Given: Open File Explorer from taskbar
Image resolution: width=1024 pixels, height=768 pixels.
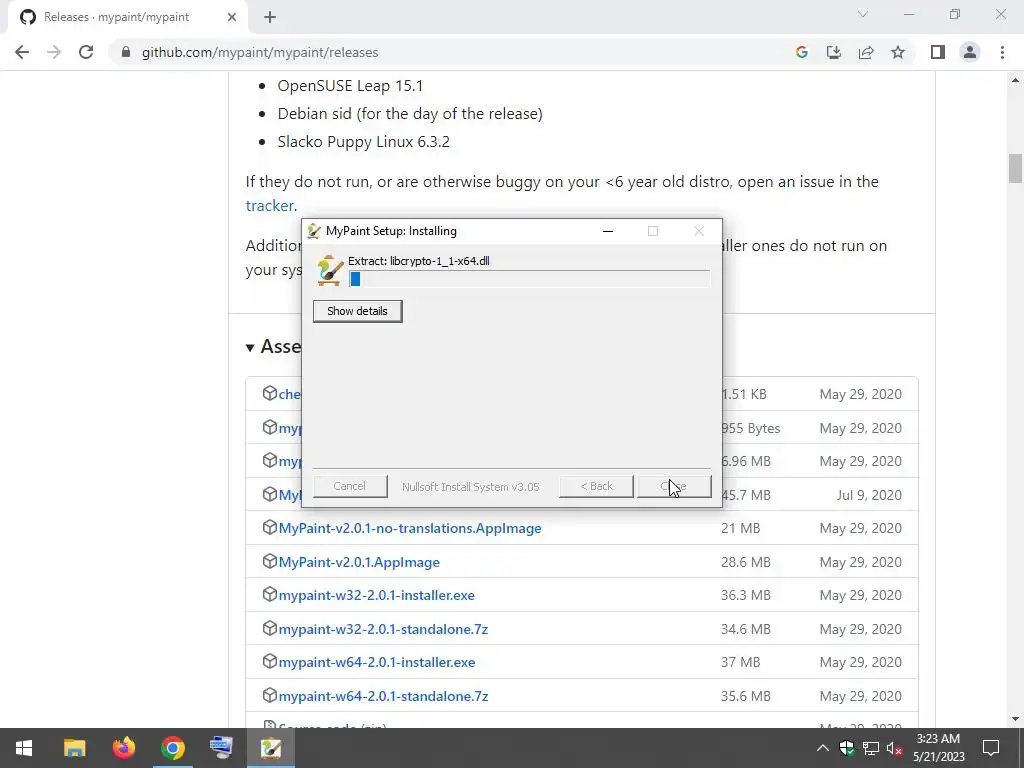Looking at the screenshot, I should pos(74,748).
